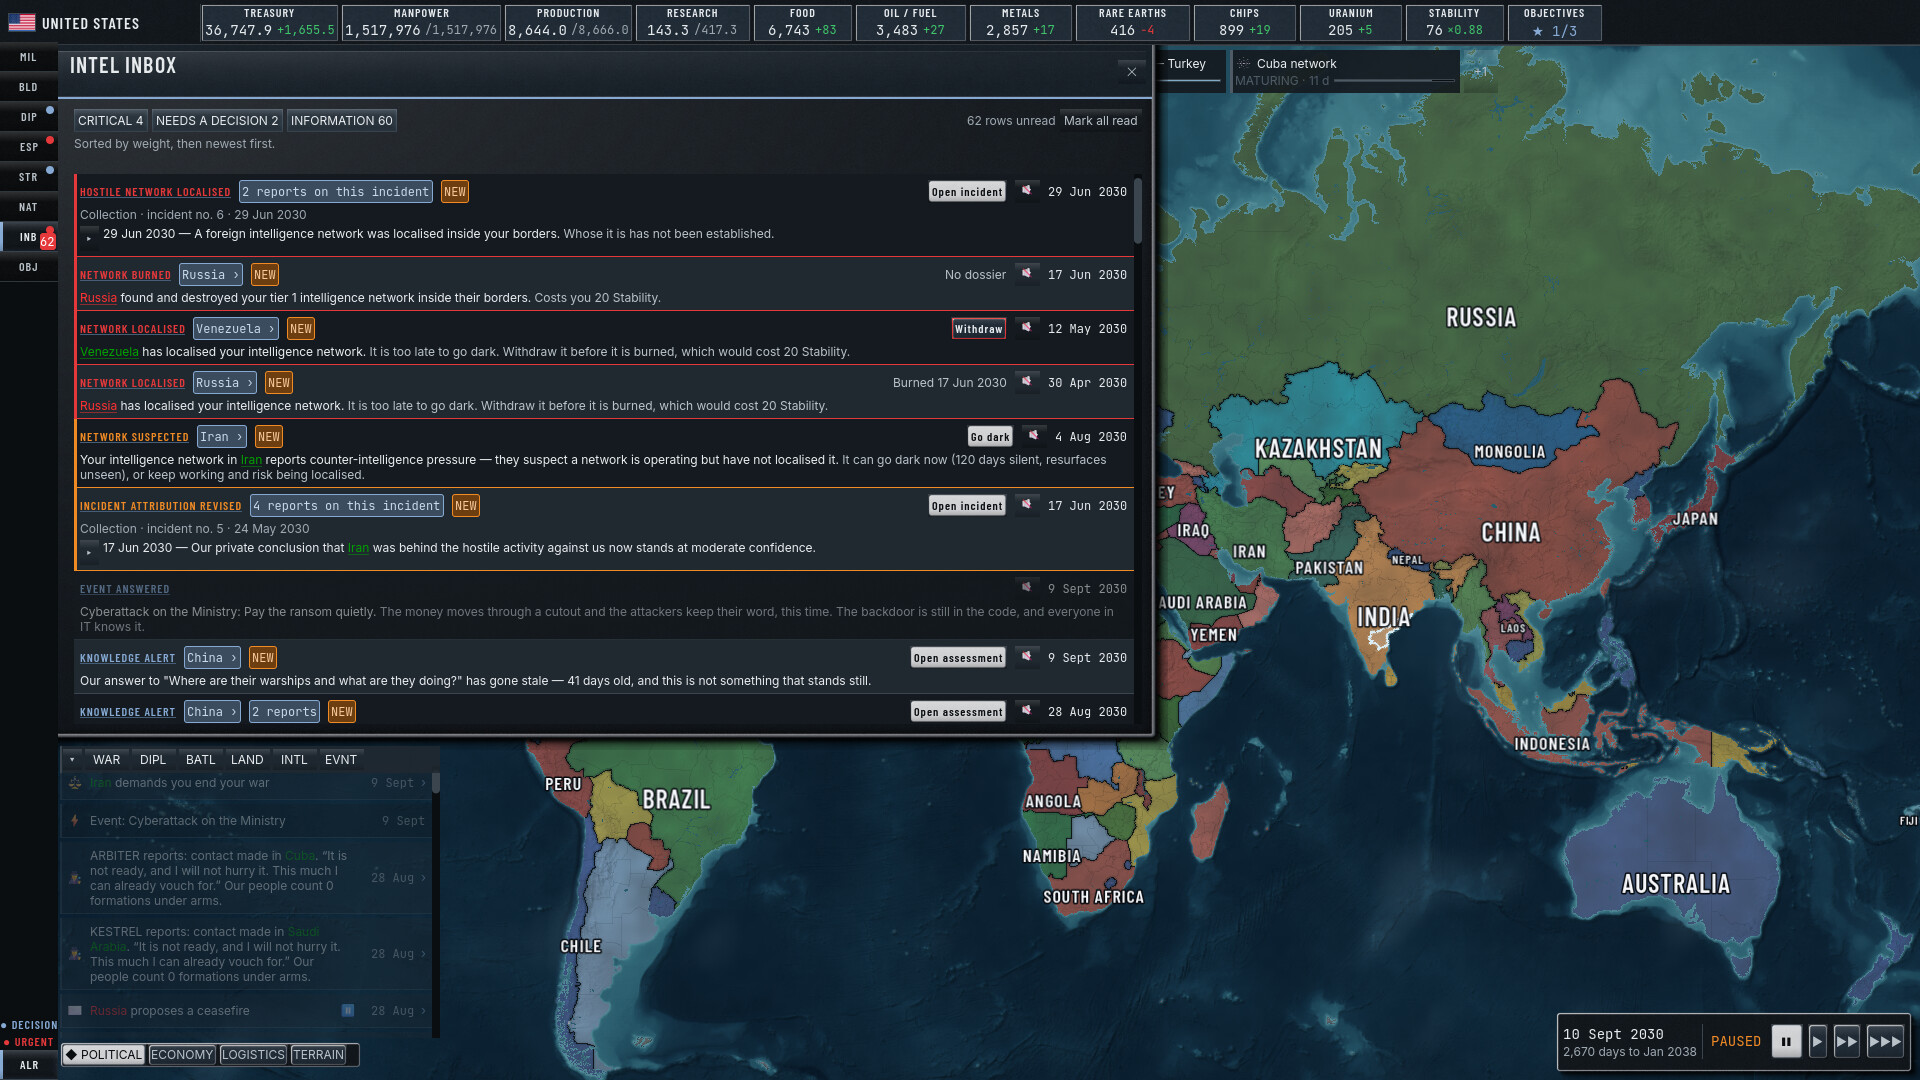Image resolution: width=1920 pixels, height=1080 pixels.
Task: Click Mark all read
Action: [1100, 120]
